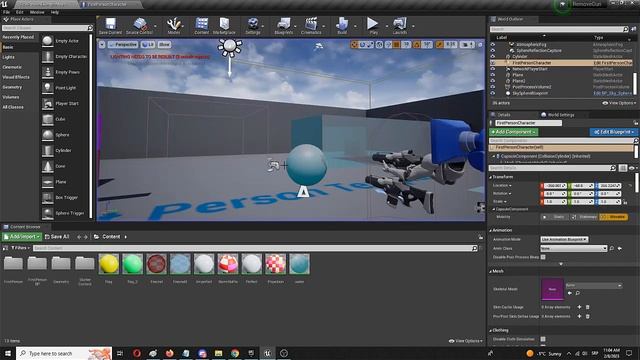Click the Skeletal Mesh purple thumbnail
Screen dimensions: 640x360
coord(552,289)
